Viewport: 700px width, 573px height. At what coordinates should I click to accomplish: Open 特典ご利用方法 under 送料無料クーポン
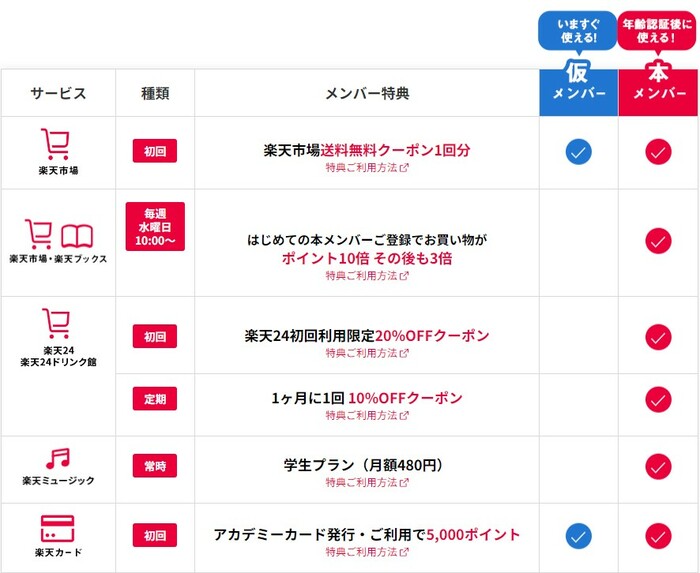pos(366,168)
